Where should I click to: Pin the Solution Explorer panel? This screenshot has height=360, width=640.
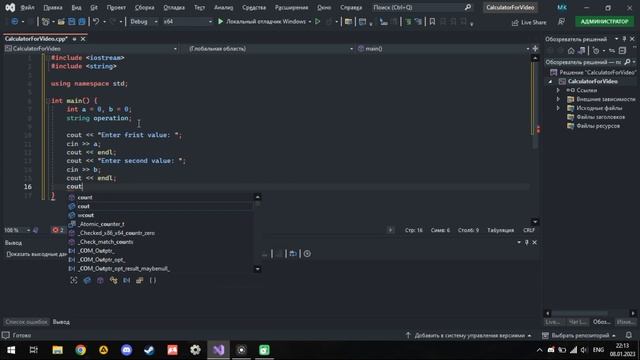coord(624,39)
